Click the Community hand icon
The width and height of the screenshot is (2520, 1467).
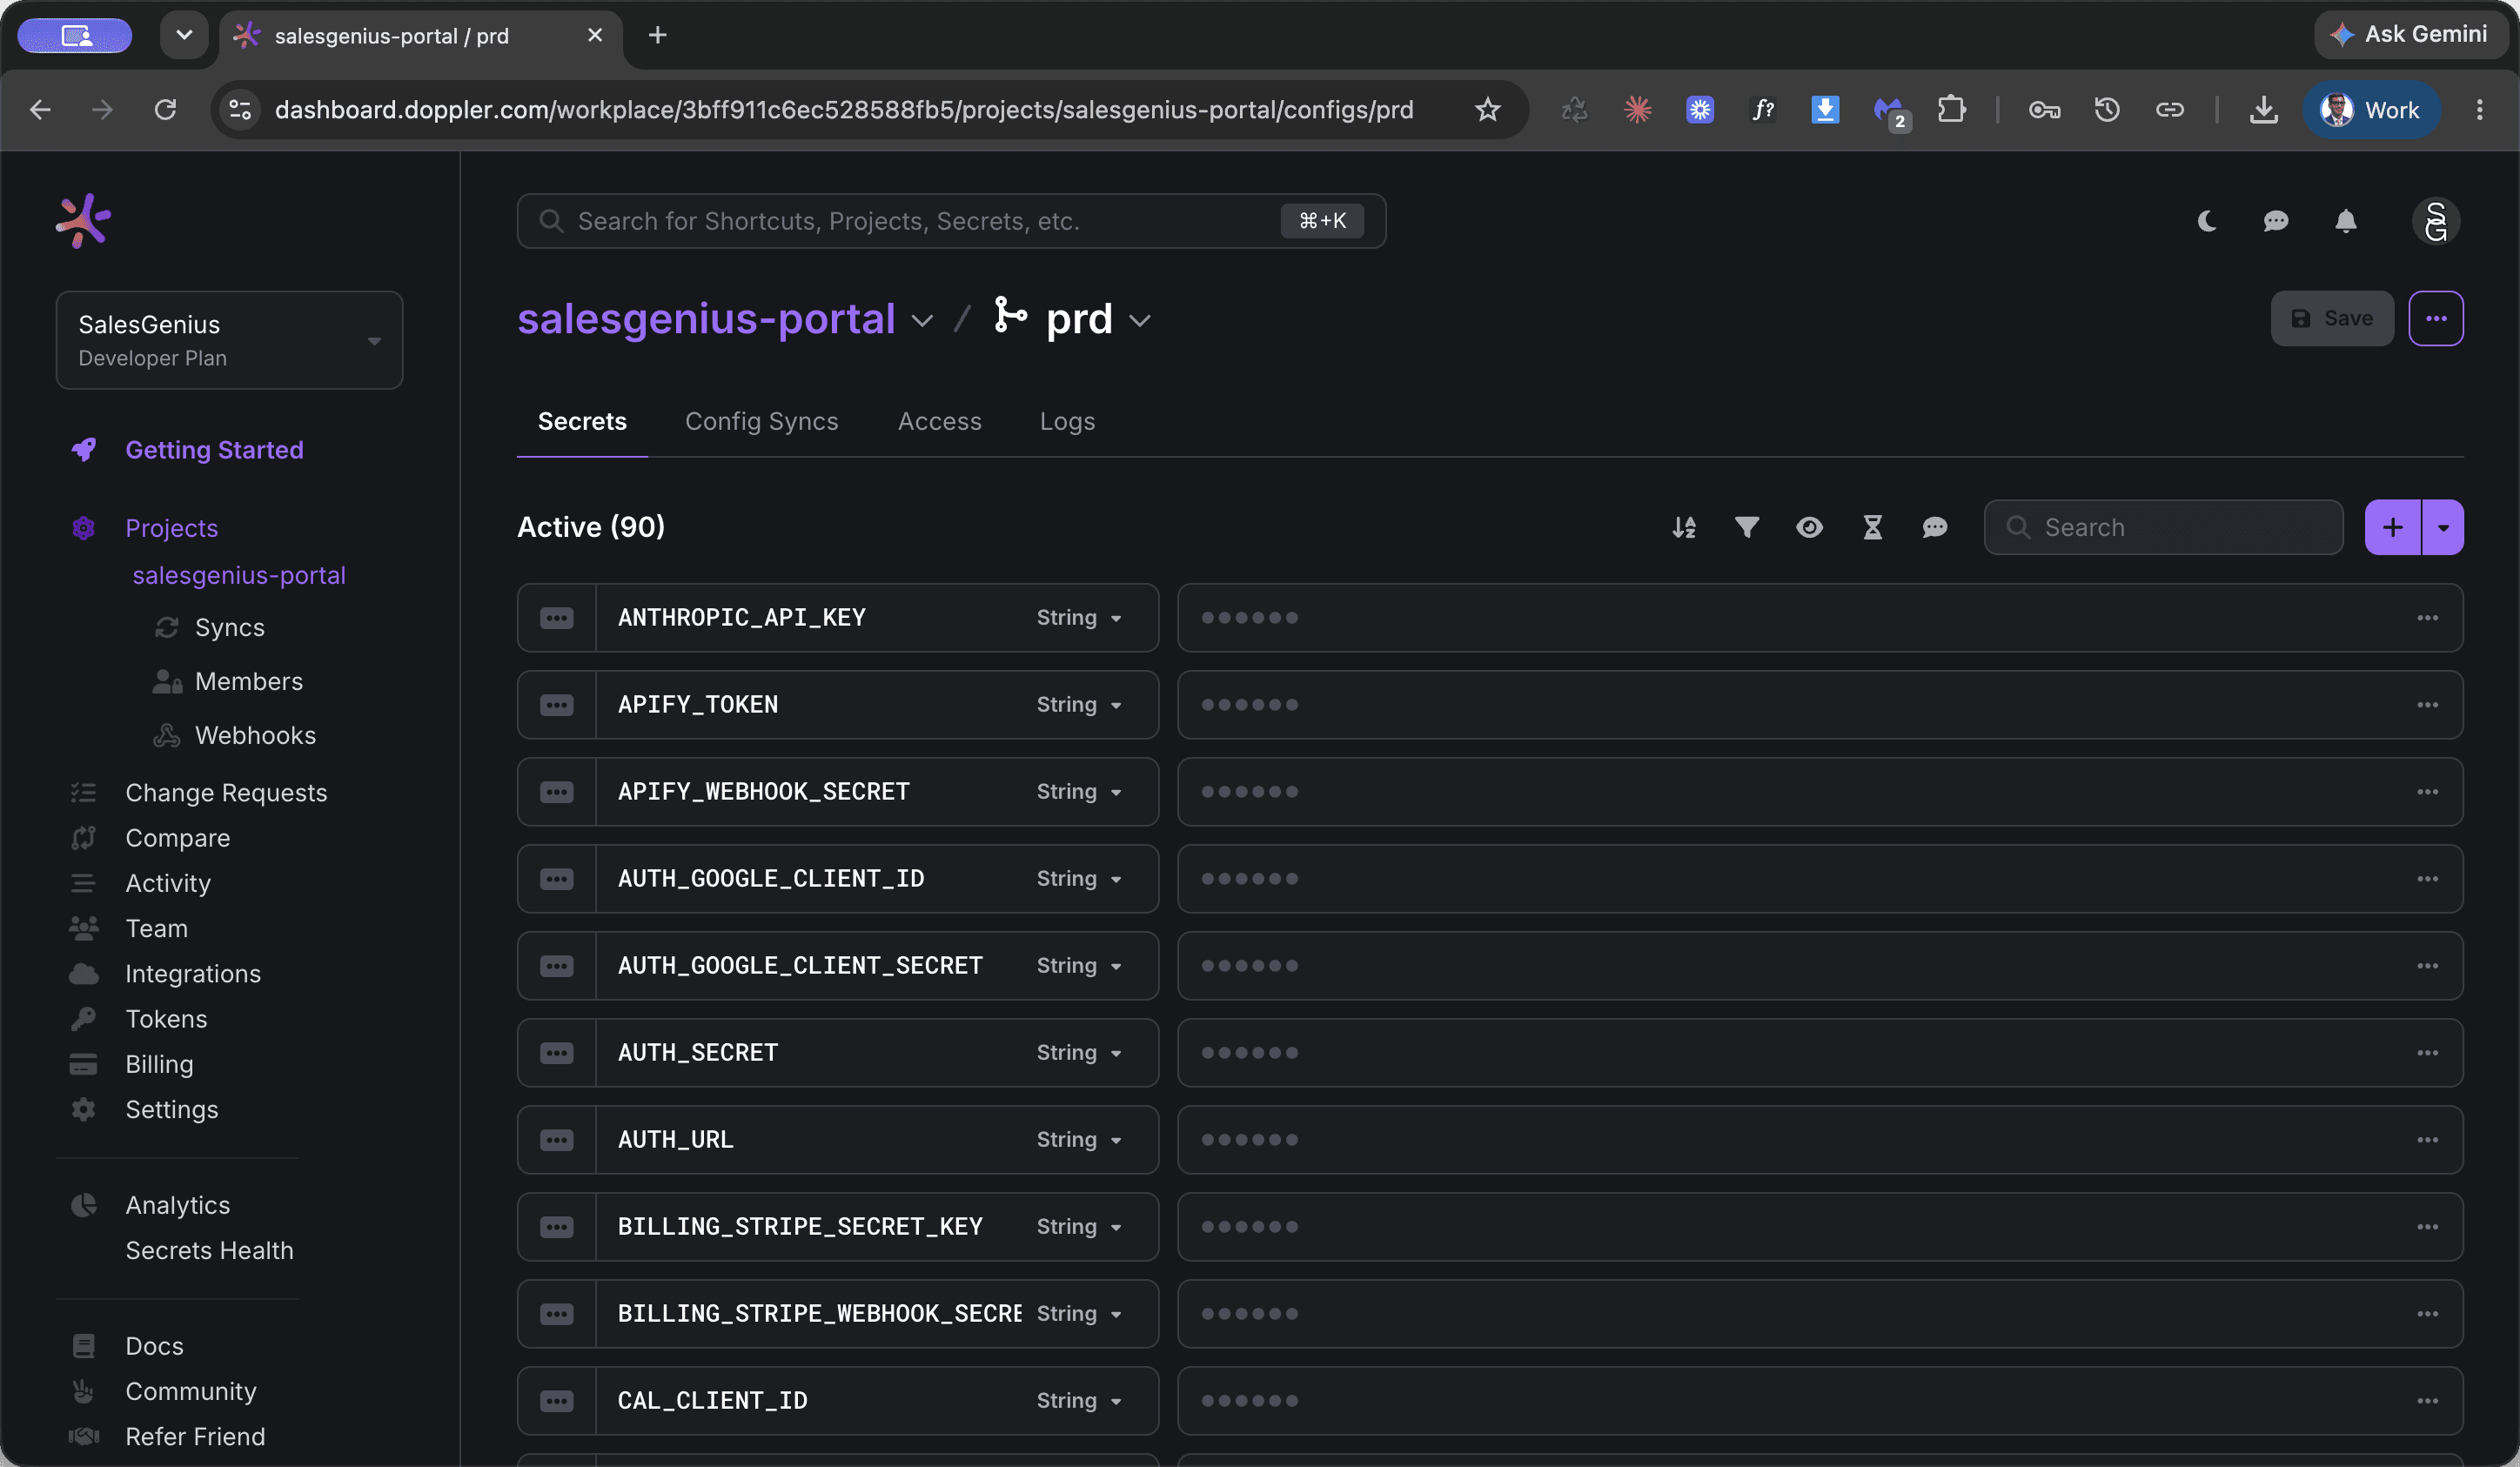83,1391
